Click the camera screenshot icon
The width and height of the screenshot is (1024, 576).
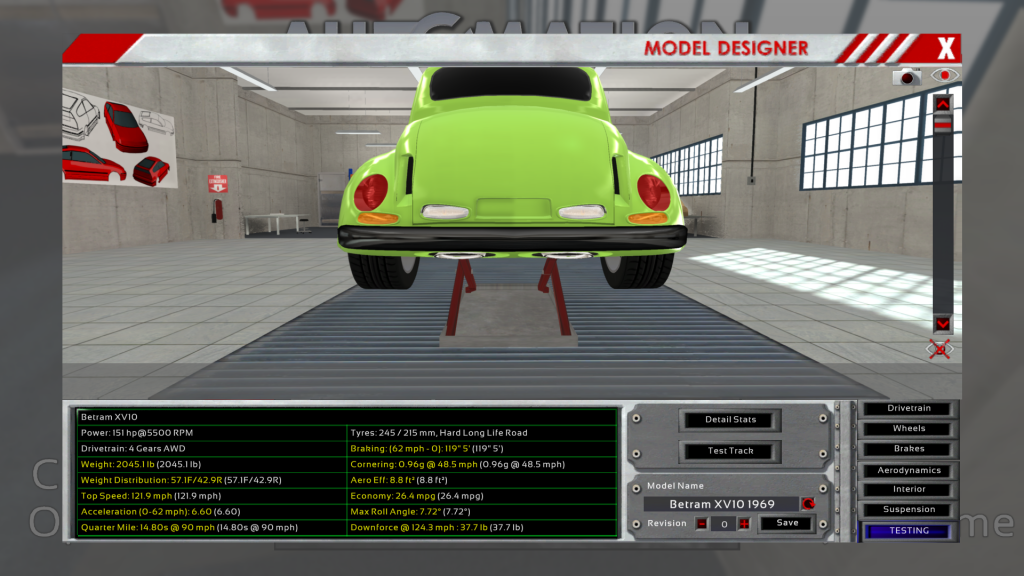coord(907,77)
